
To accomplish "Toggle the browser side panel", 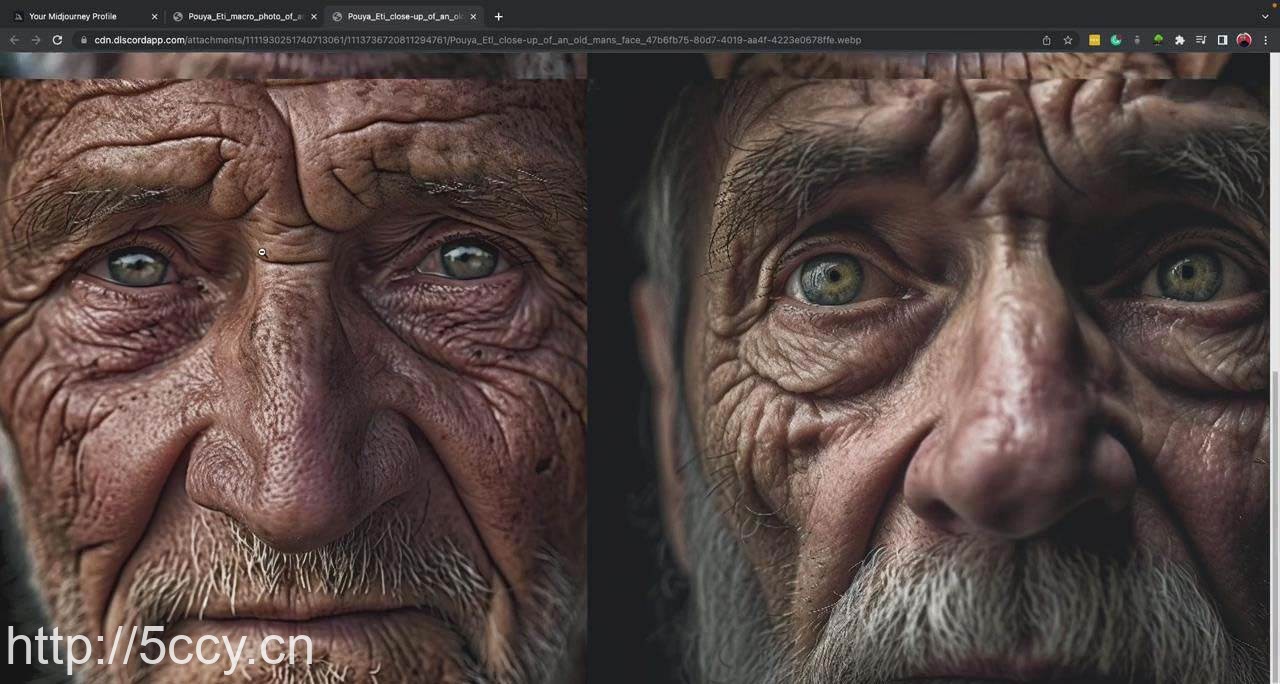I will 1222,40.
